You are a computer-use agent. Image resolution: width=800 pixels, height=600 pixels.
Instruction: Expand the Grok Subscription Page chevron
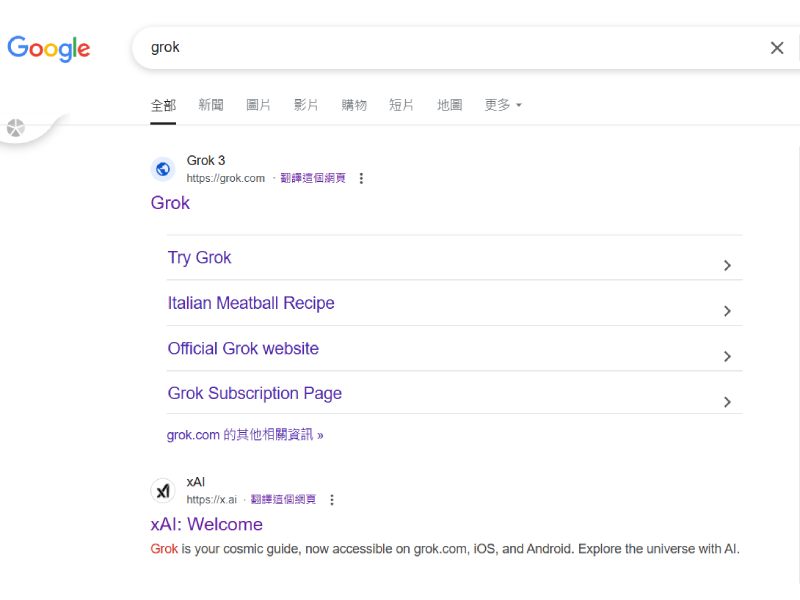(x=728, y=402)
